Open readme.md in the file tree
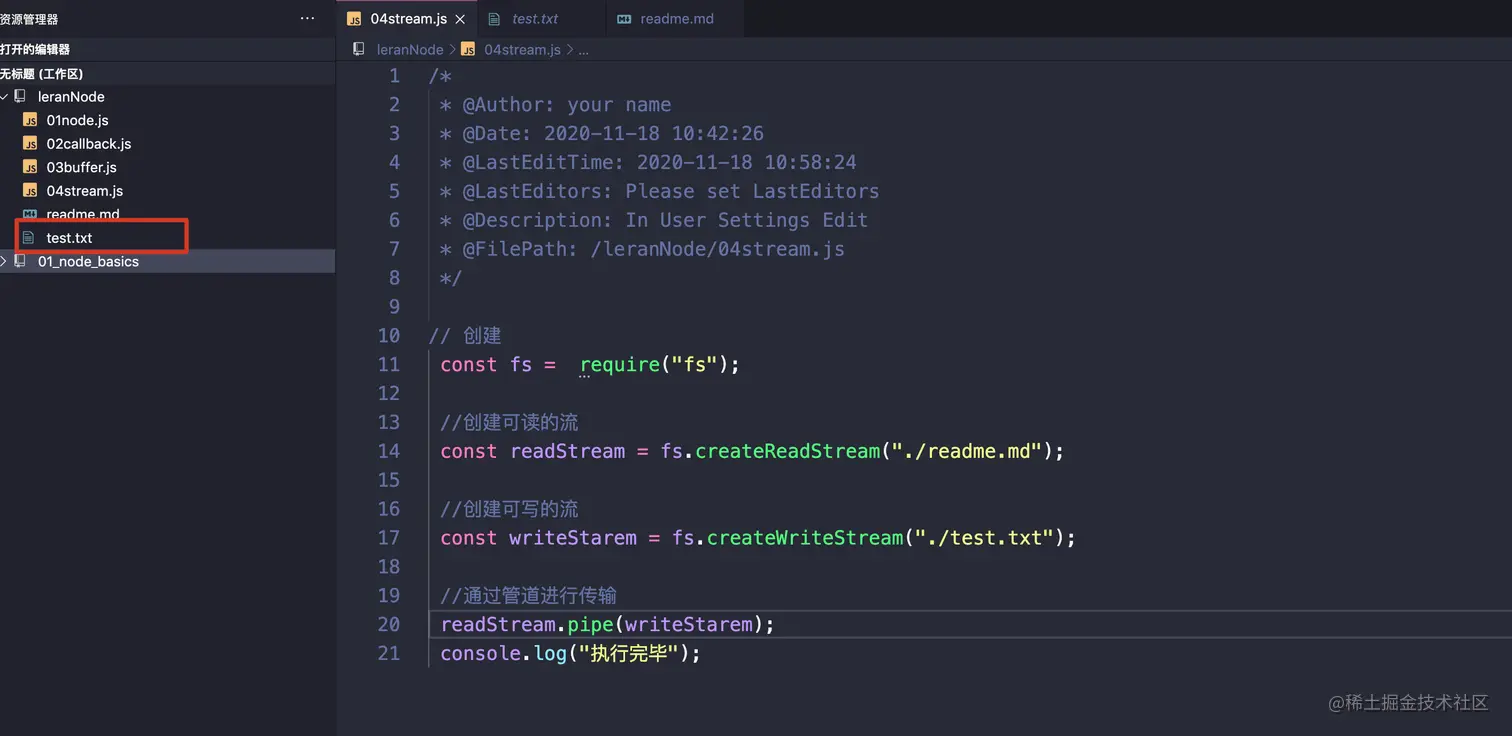 pos(83,214)
